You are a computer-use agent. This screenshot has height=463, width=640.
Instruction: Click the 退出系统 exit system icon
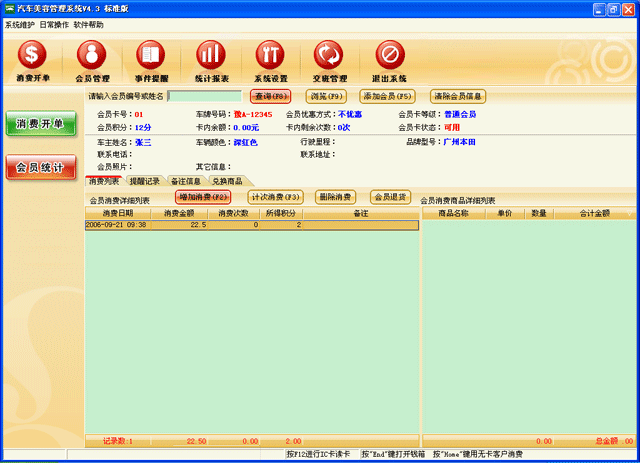click(390, 60)
